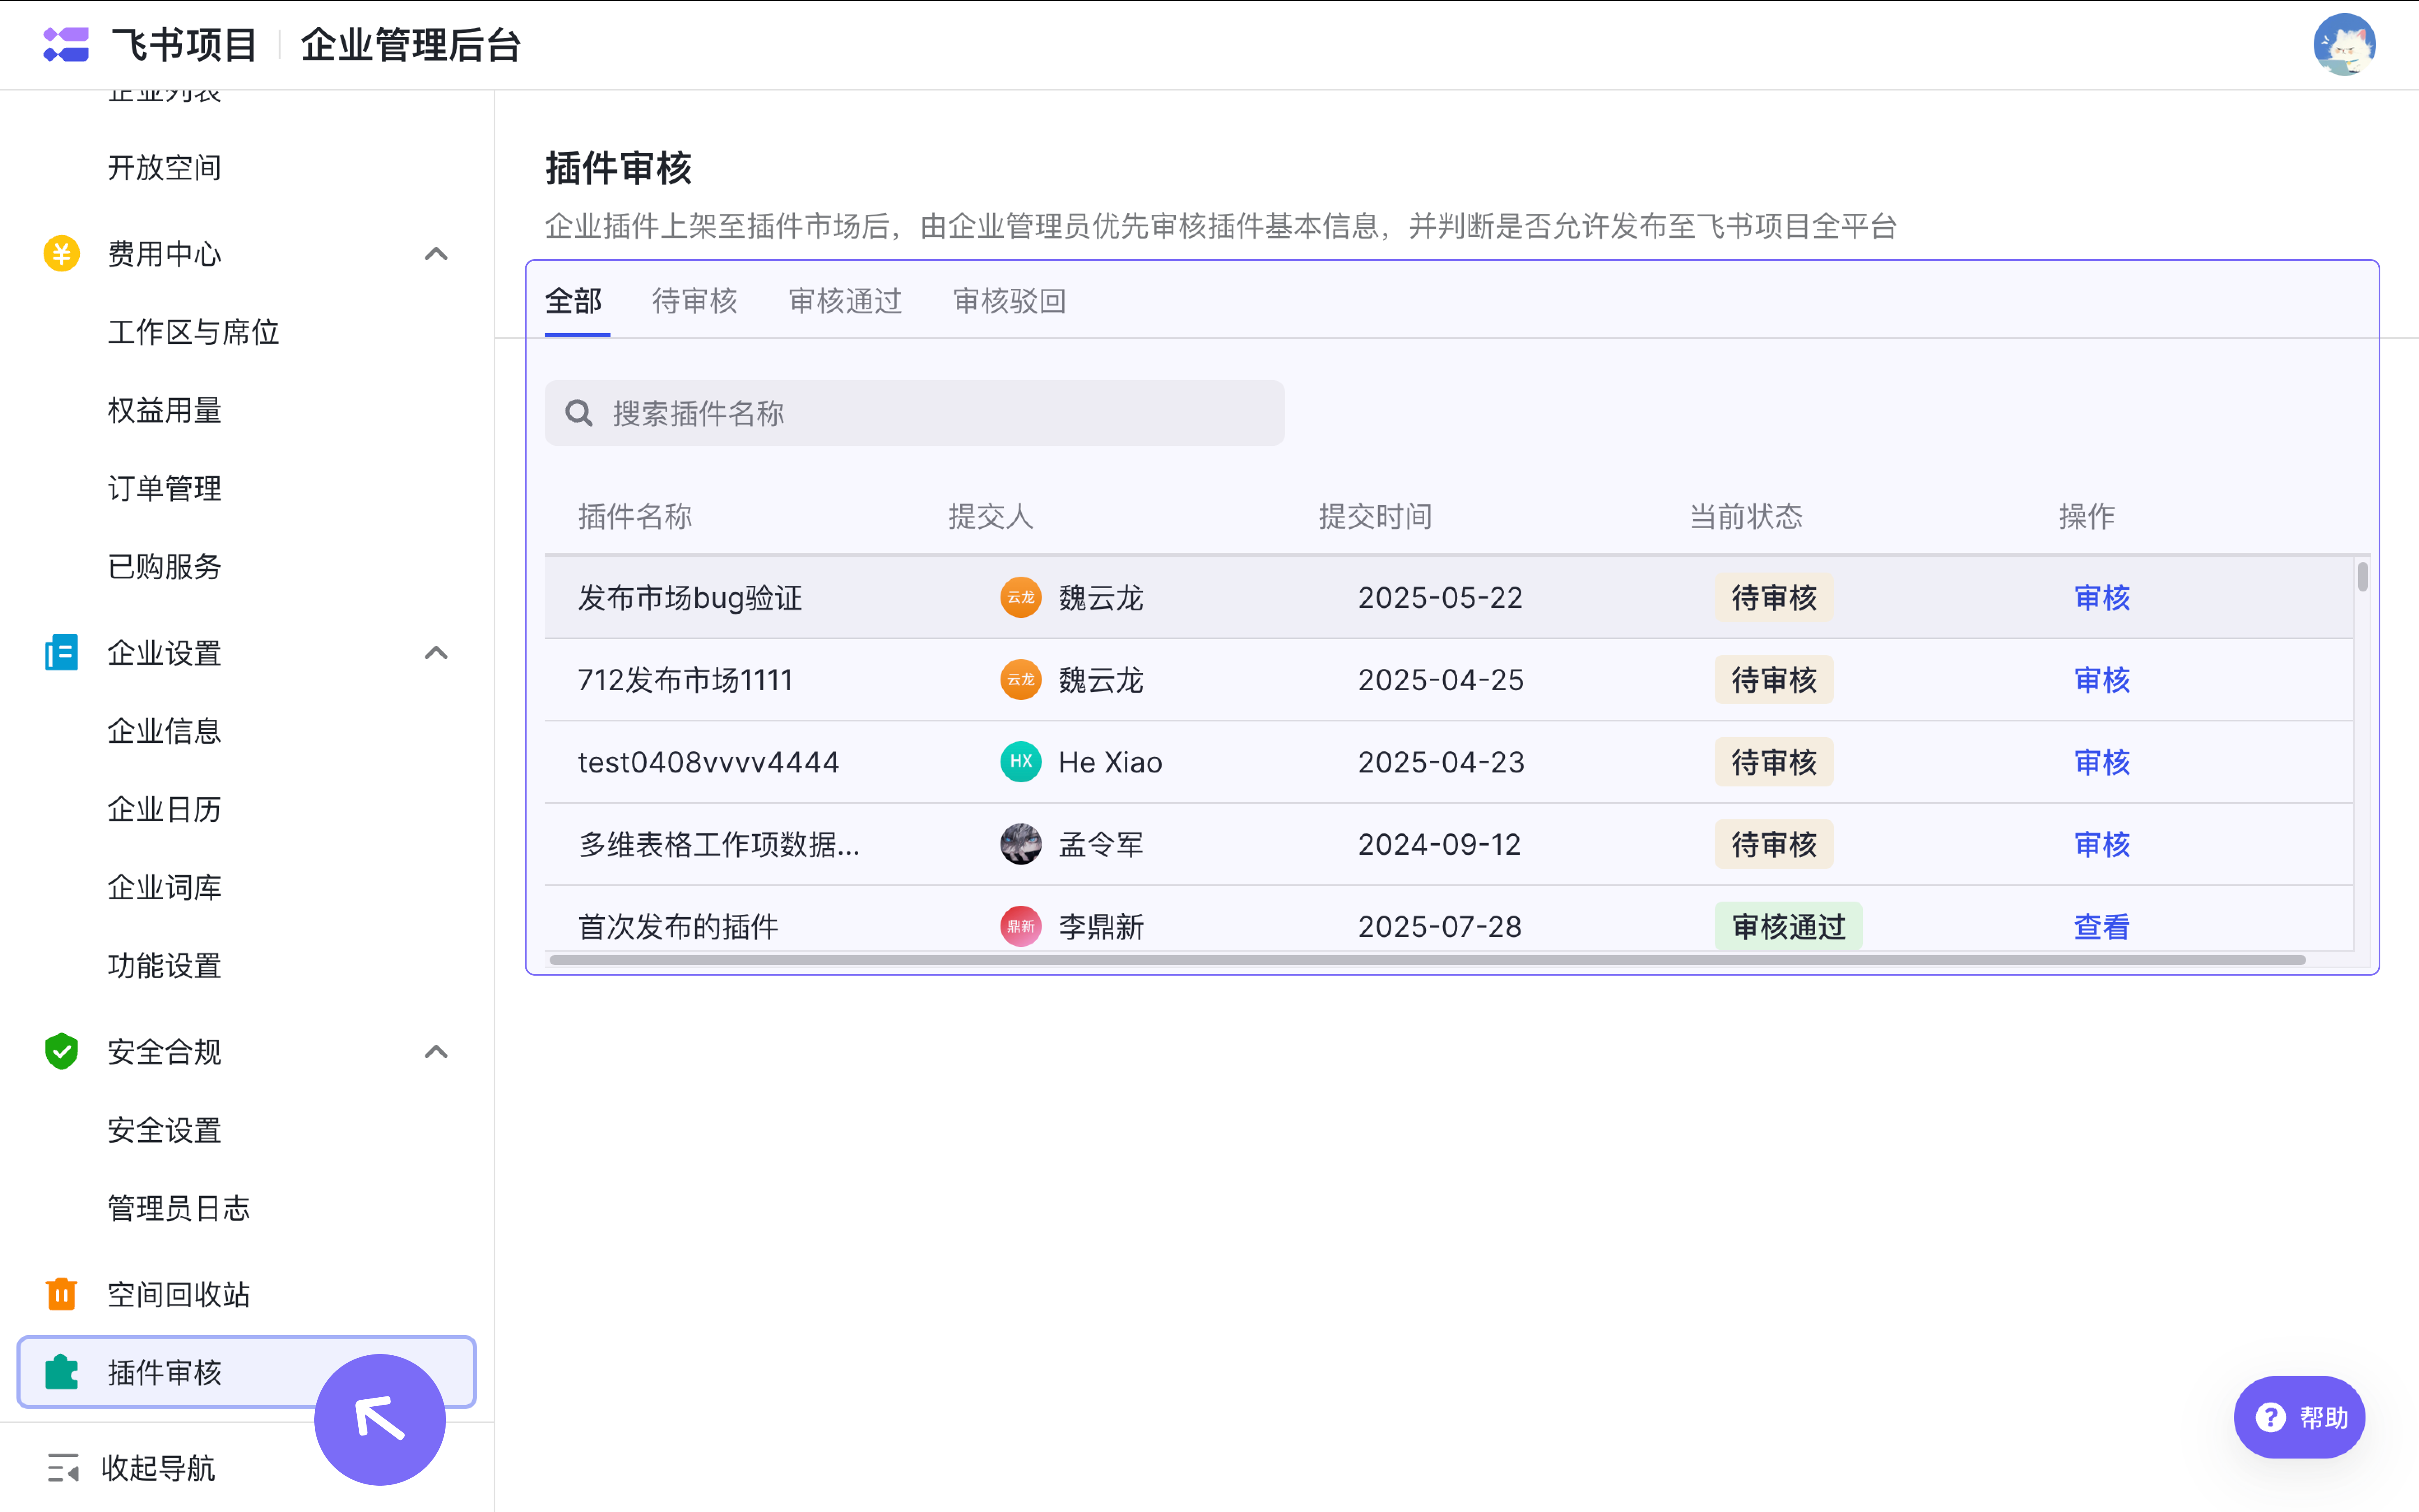Click 审核 for 发布市场bug验证

click(2102, 598)
